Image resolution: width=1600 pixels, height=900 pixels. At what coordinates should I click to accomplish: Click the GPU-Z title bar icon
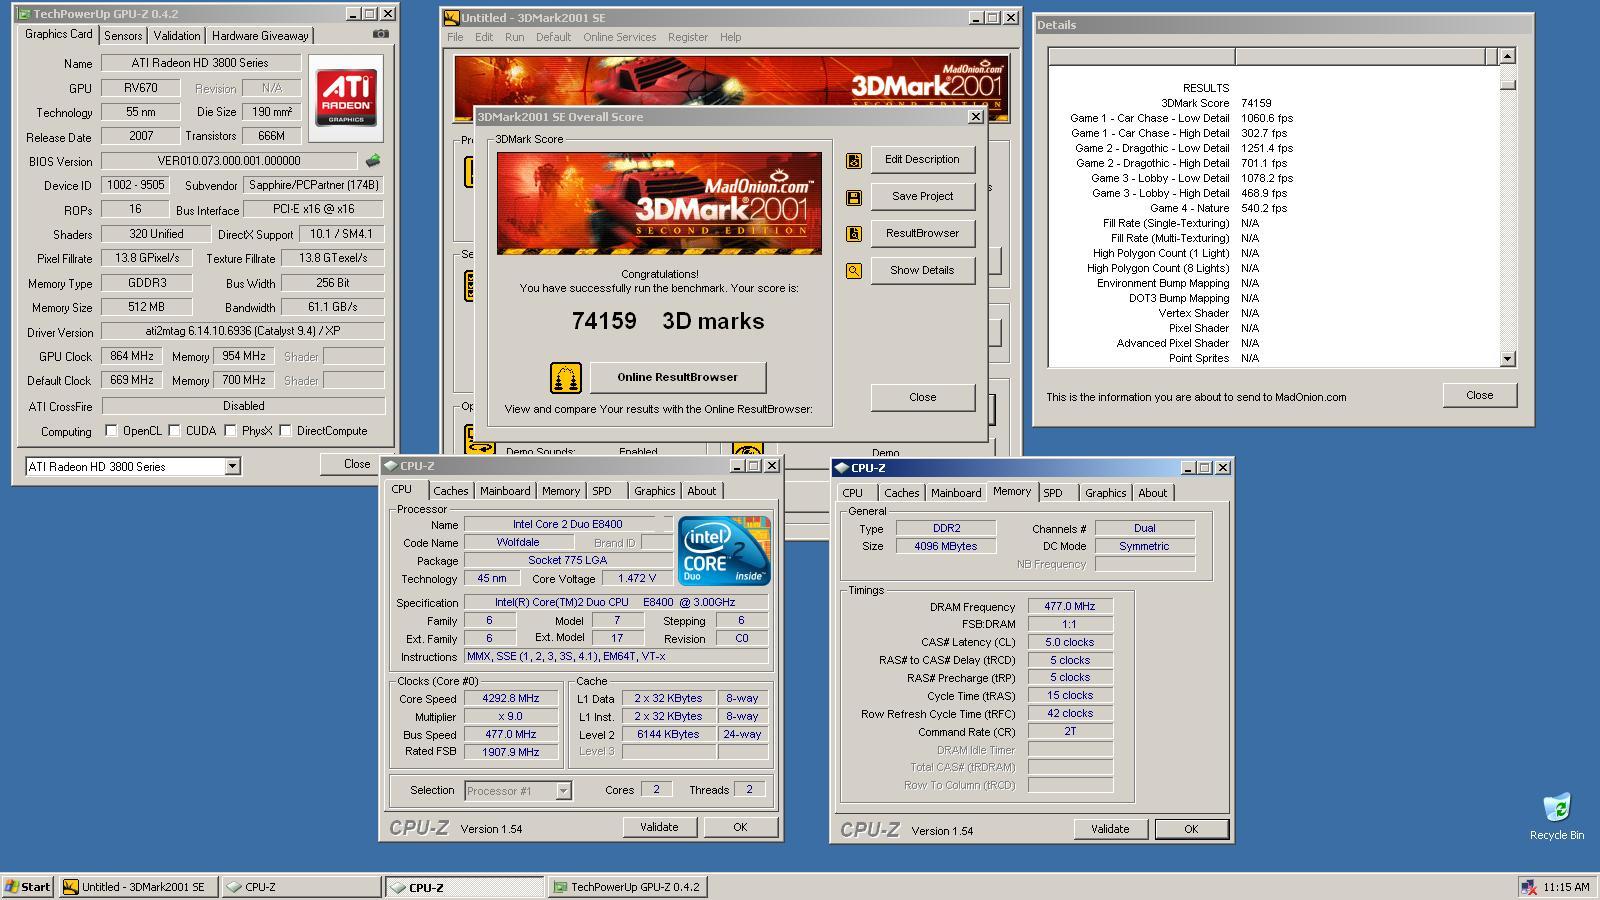23,14
